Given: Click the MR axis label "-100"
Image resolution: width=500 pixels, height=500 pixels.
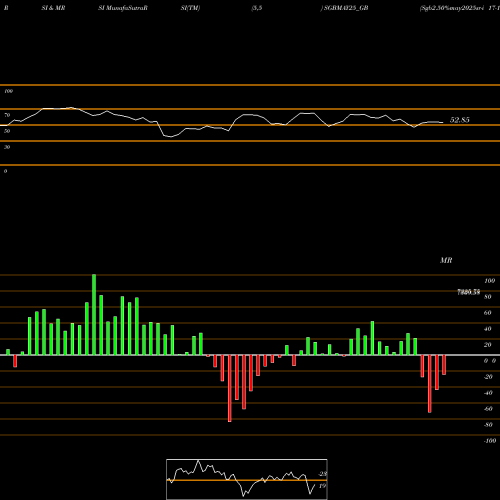Looking at the screenshot, I should pos(490,441).
